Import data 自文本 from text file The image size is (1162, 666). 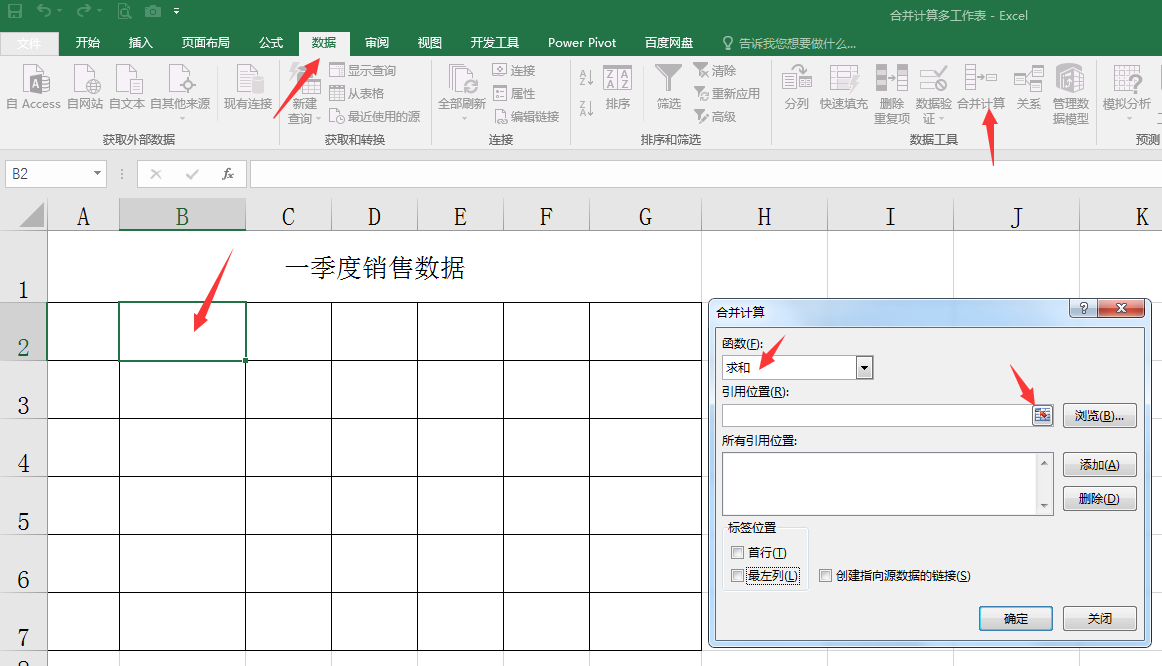(127, 87)
